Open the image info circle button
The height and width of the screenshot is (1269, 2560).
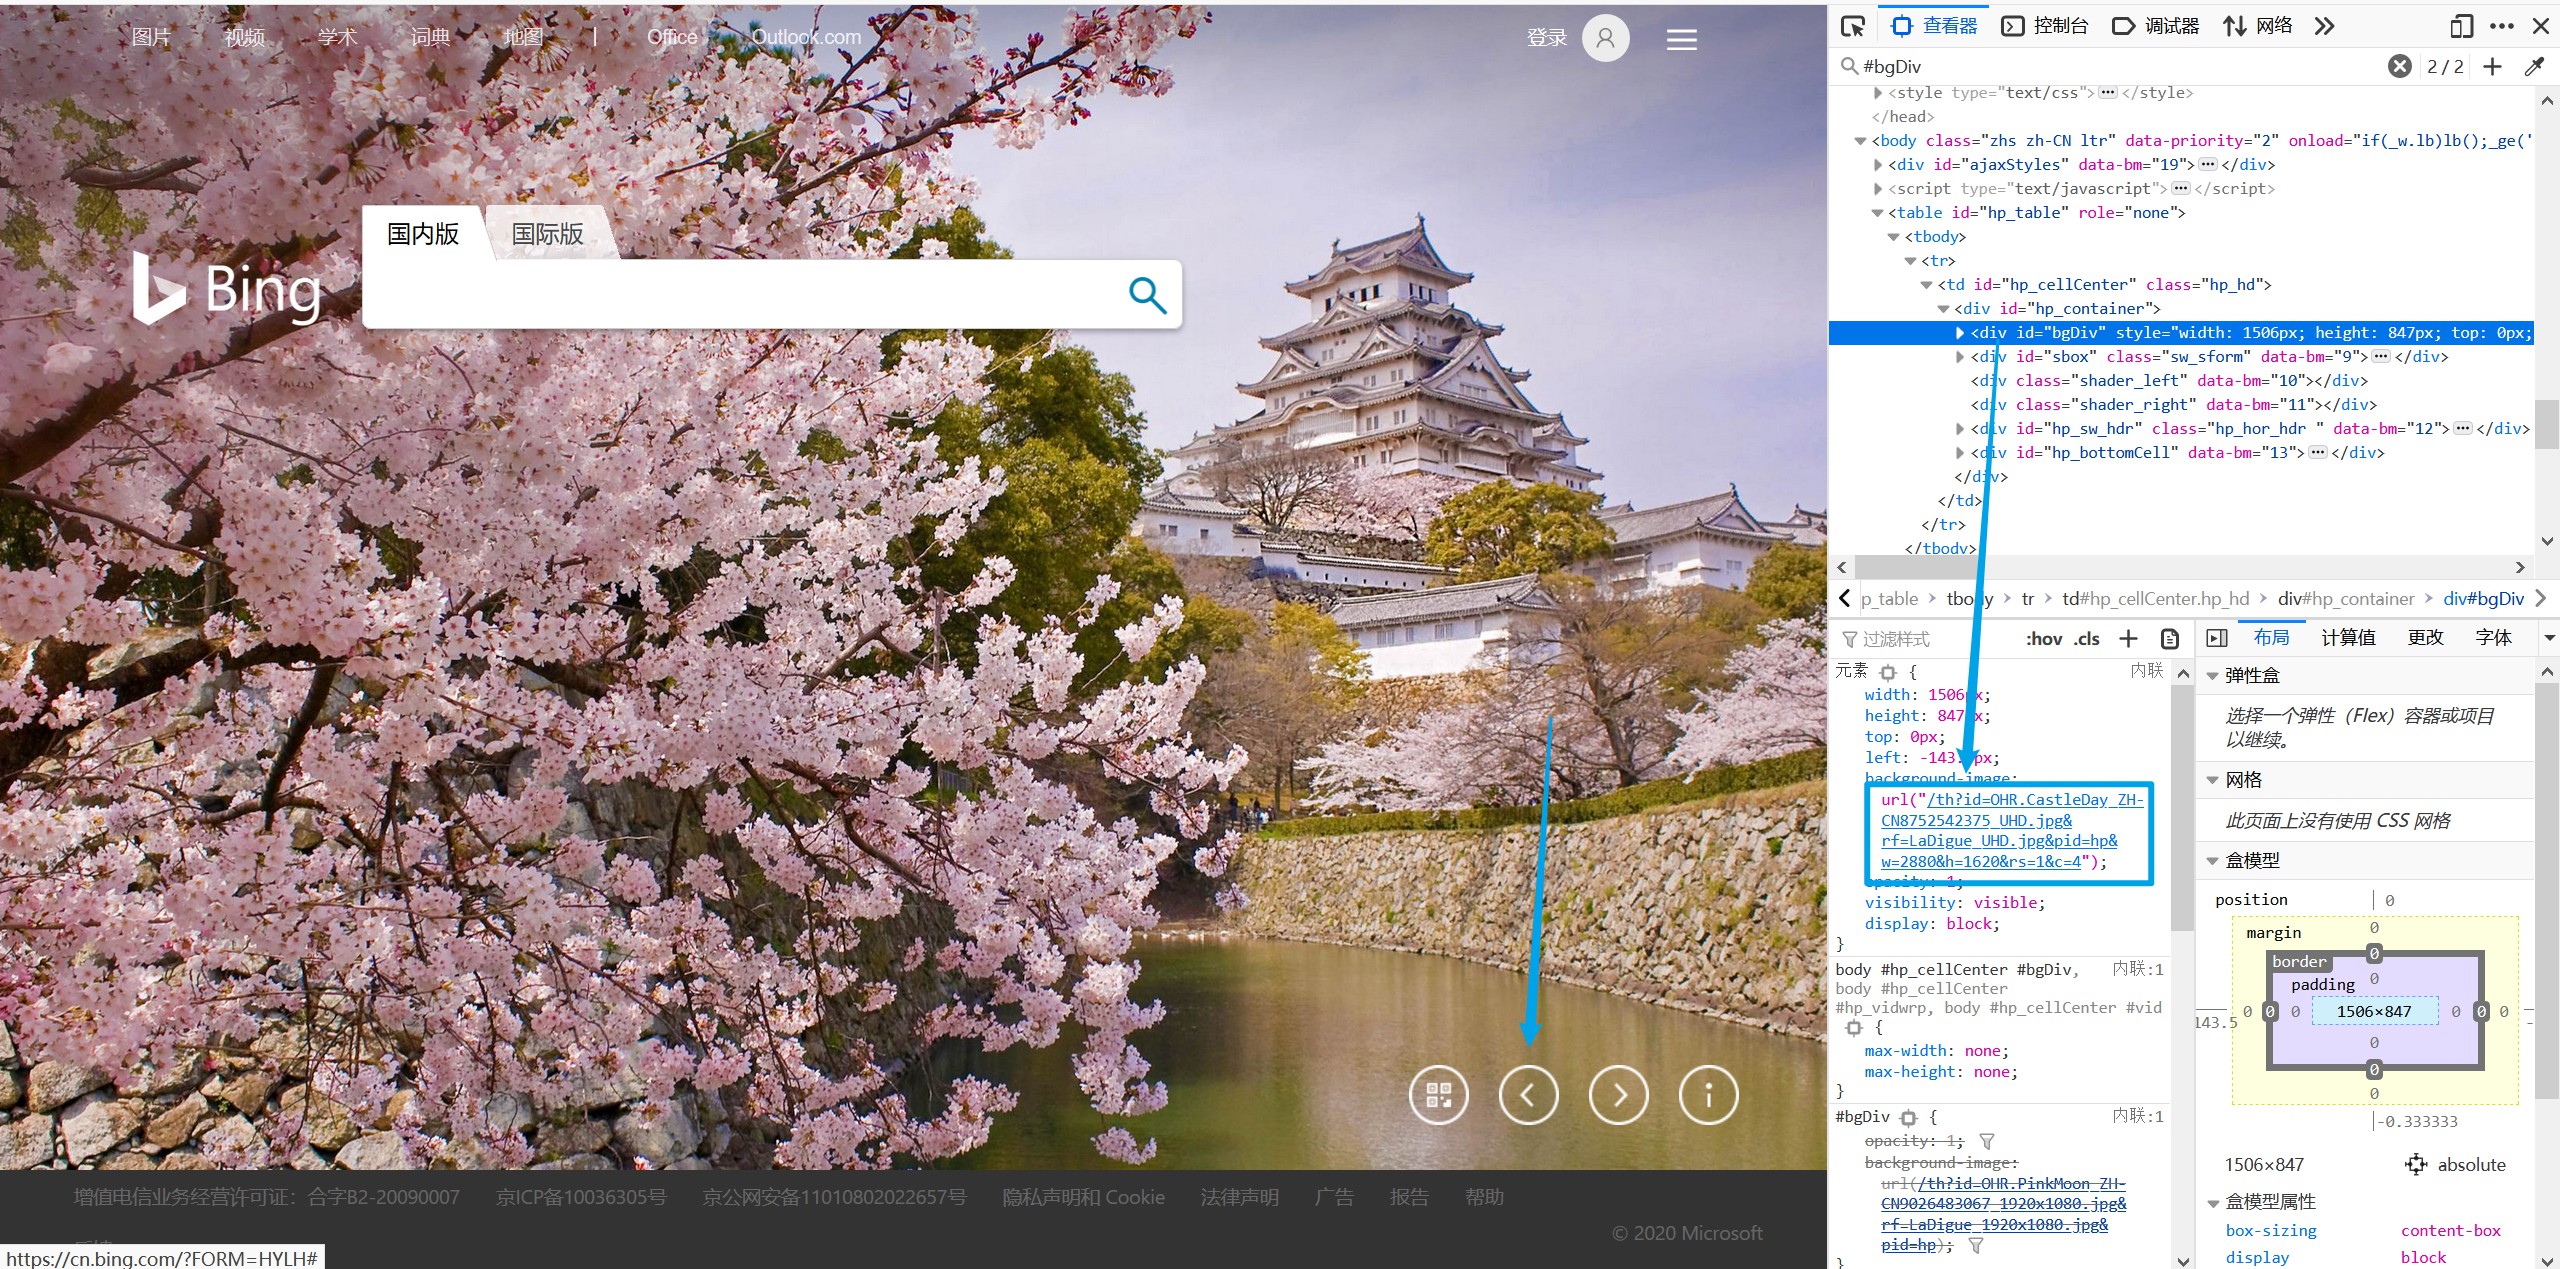pos(1708,1095)
